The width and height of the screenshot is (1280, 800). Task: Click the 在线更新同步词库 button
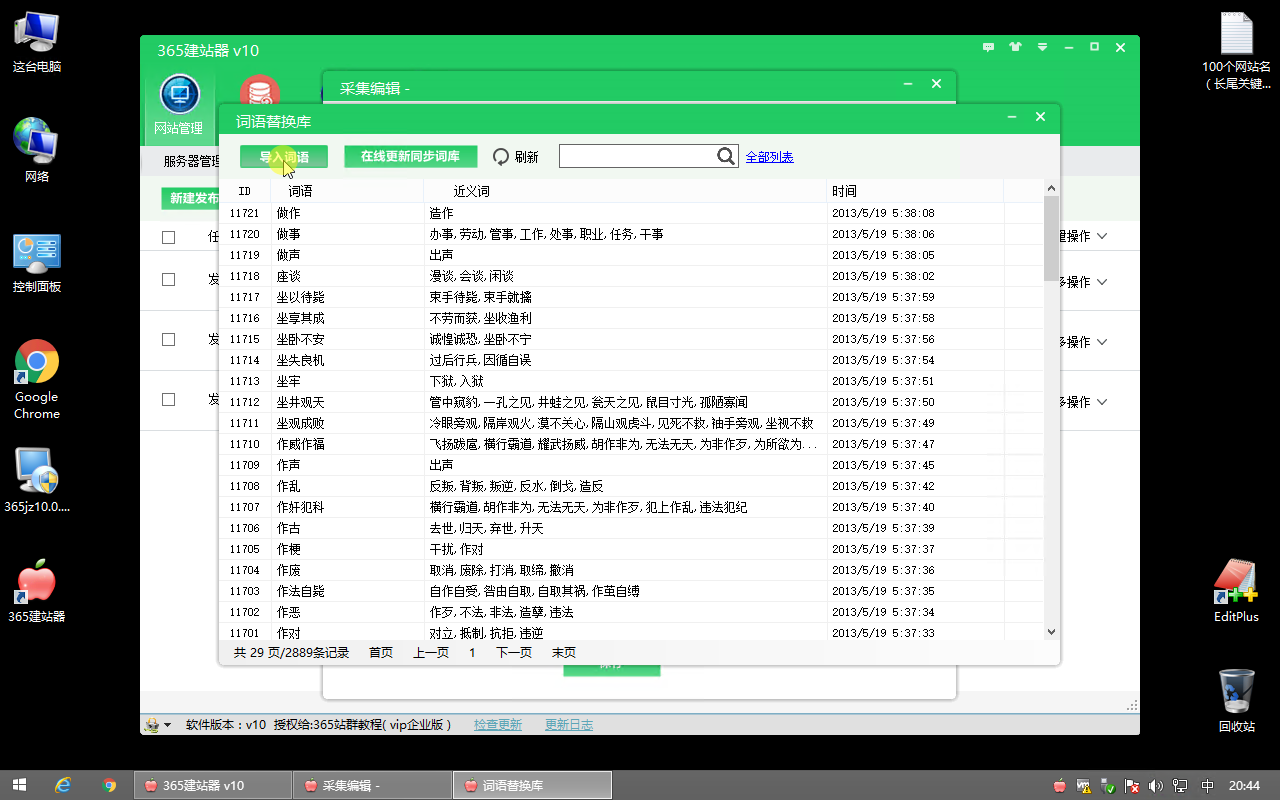tap(410, 157)
